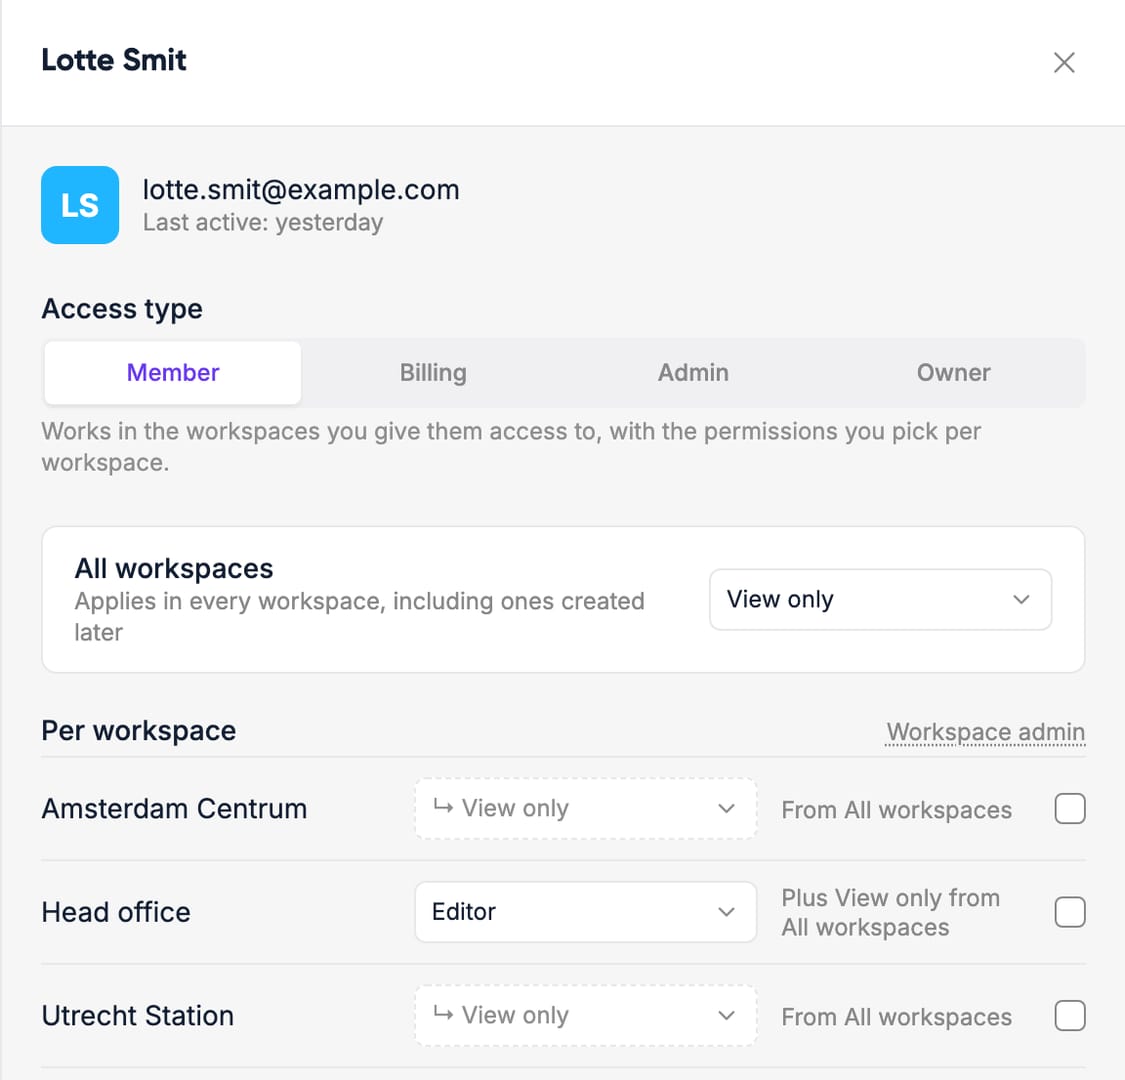Open the All workspaces permission dropdown
1125x1080 pixels.
point(880,599)
